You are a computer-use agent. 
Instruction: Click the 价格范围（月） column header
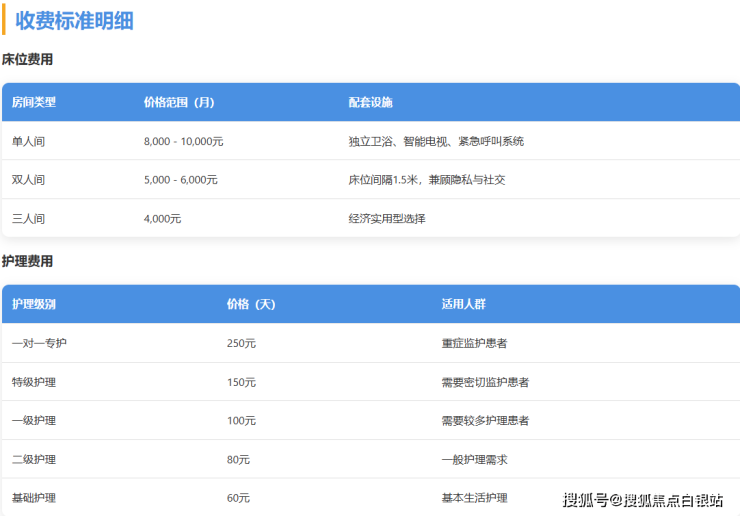pos(179,102)
